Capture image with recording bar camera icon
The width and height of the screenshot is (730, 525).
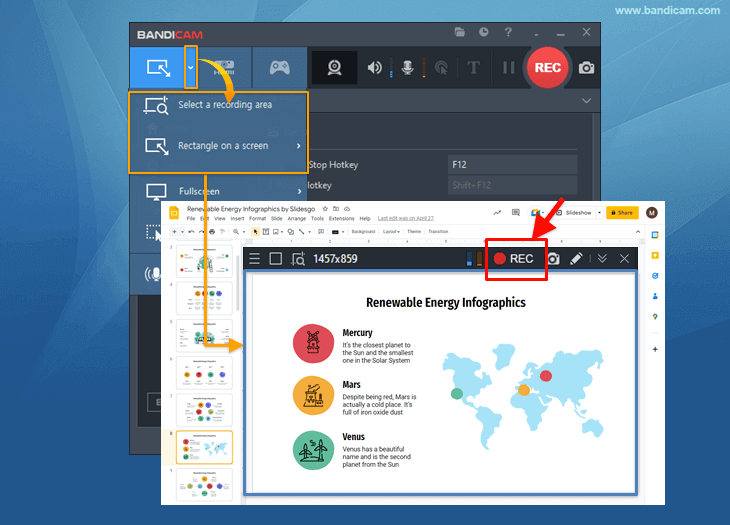pos(553,259)
